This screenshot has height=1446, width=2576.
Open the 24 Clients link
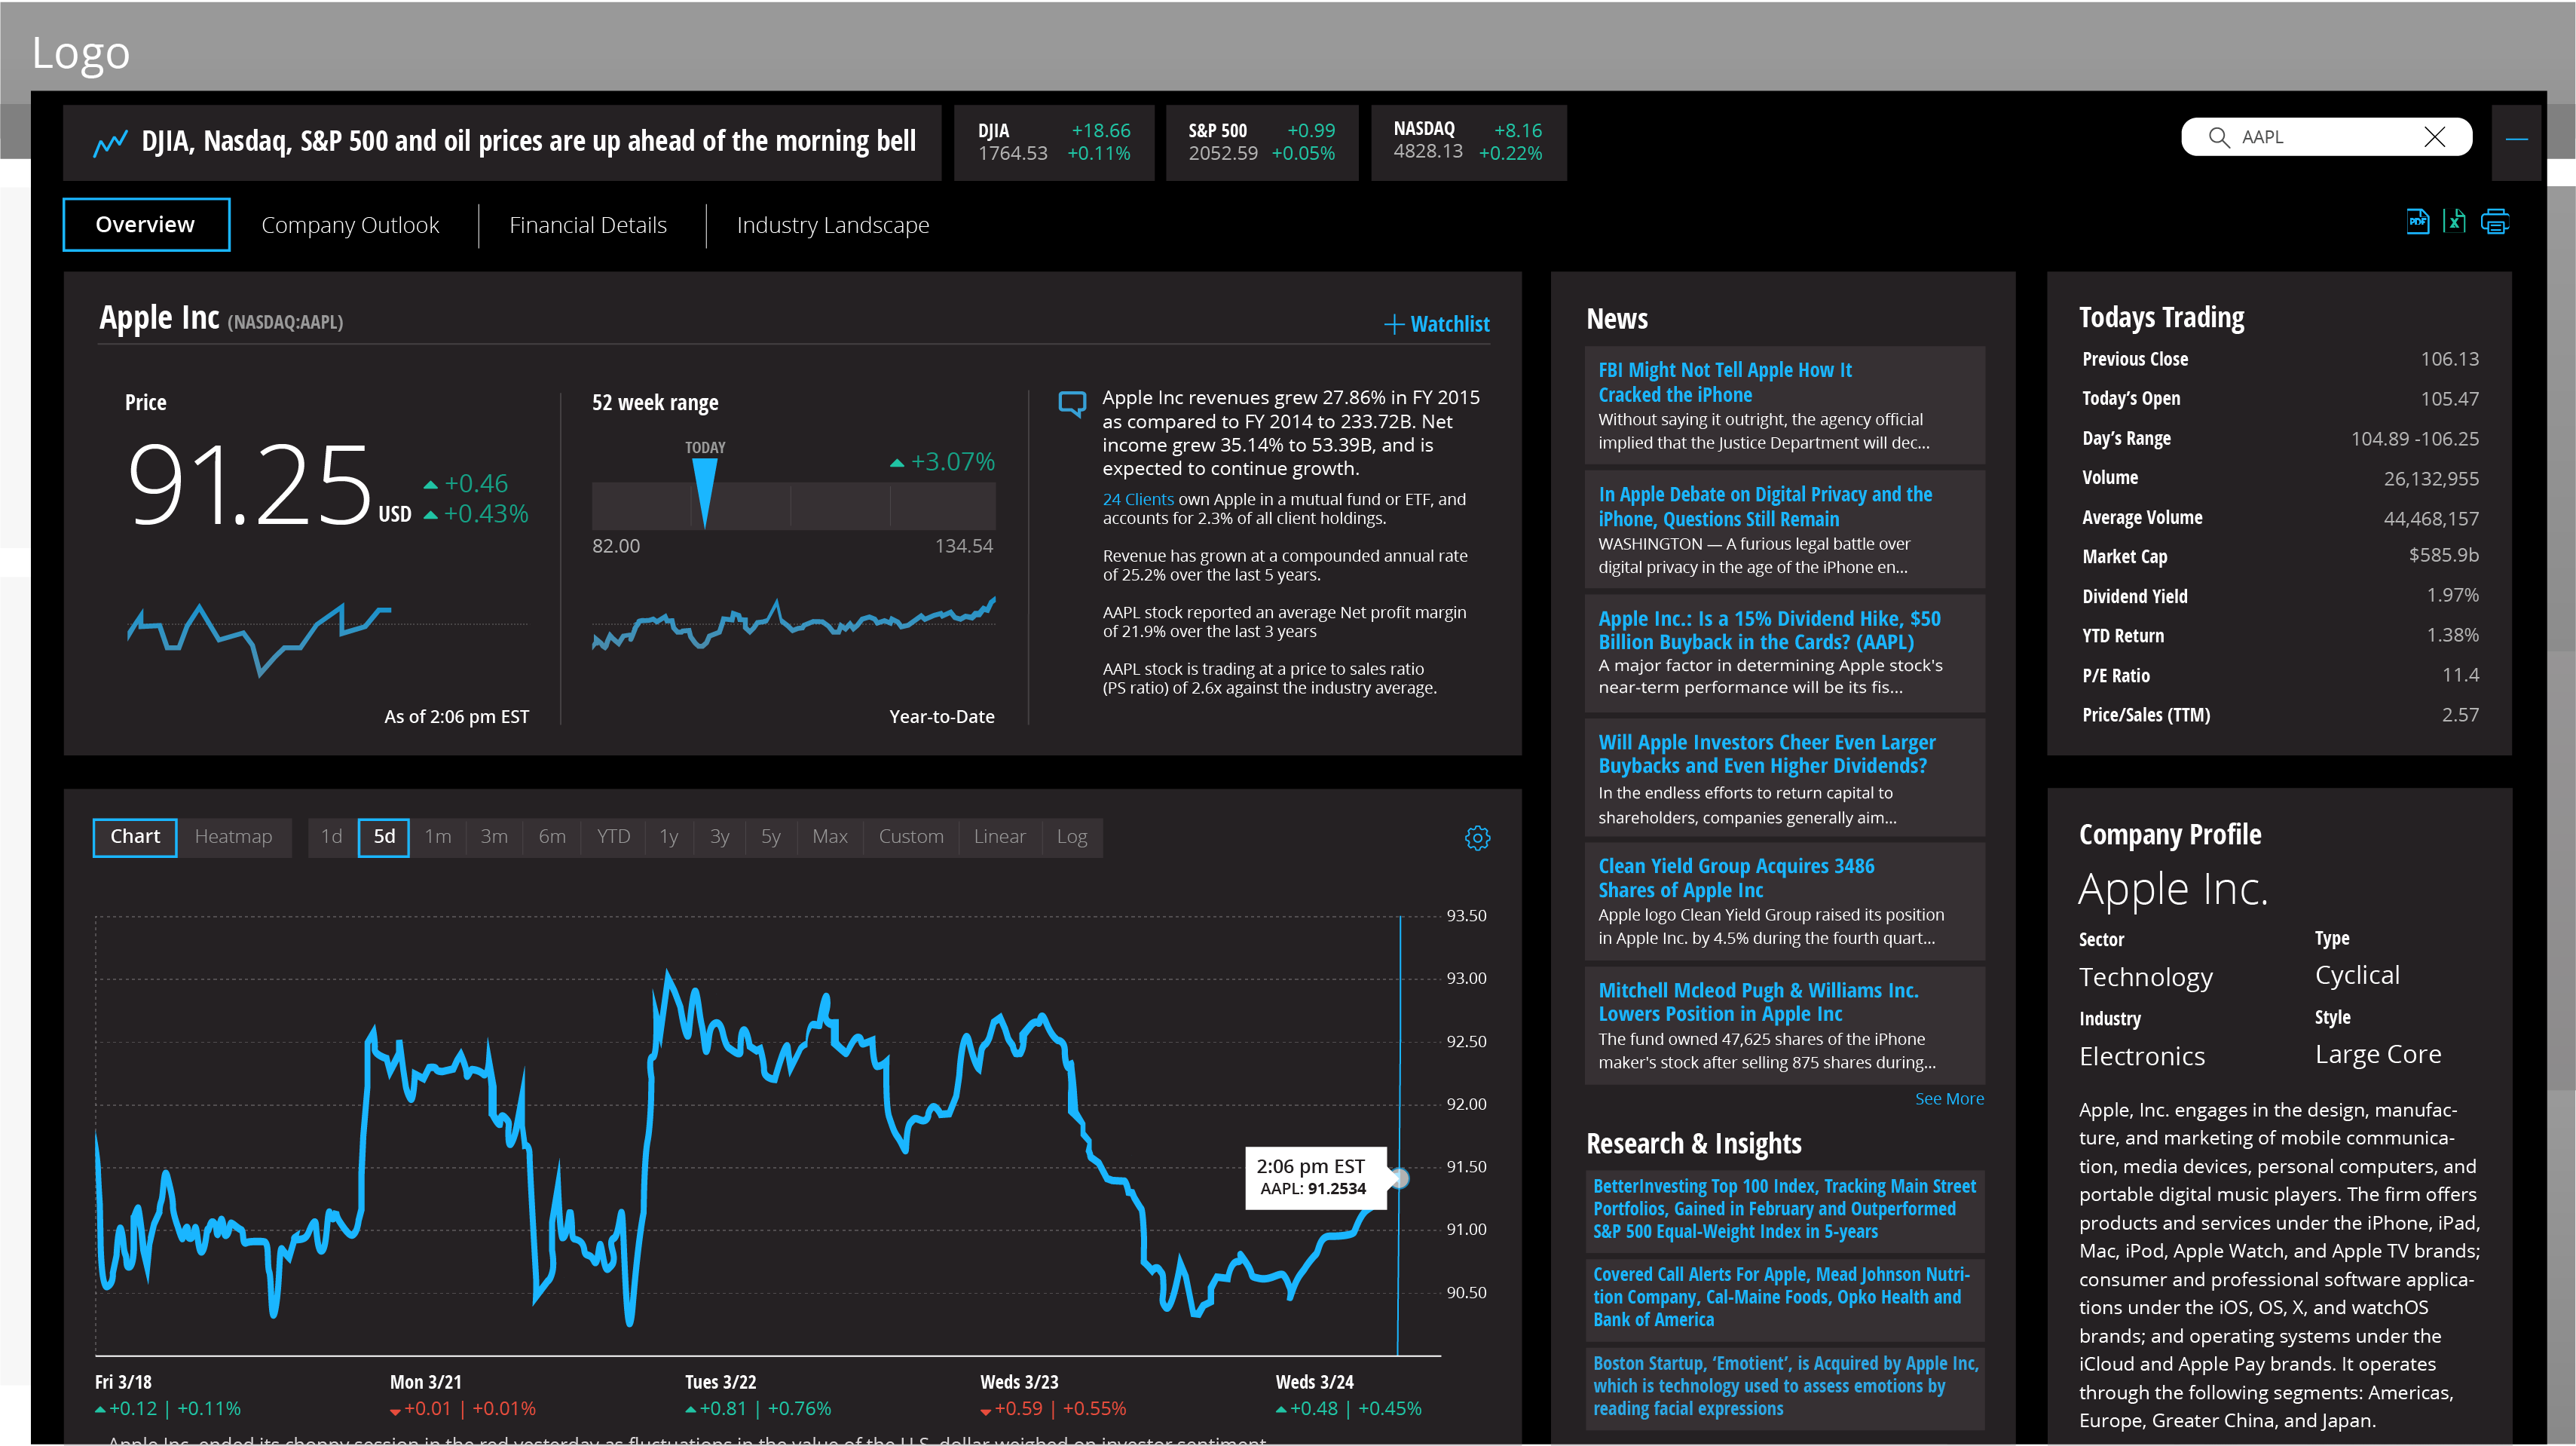tap(1138, 499)
